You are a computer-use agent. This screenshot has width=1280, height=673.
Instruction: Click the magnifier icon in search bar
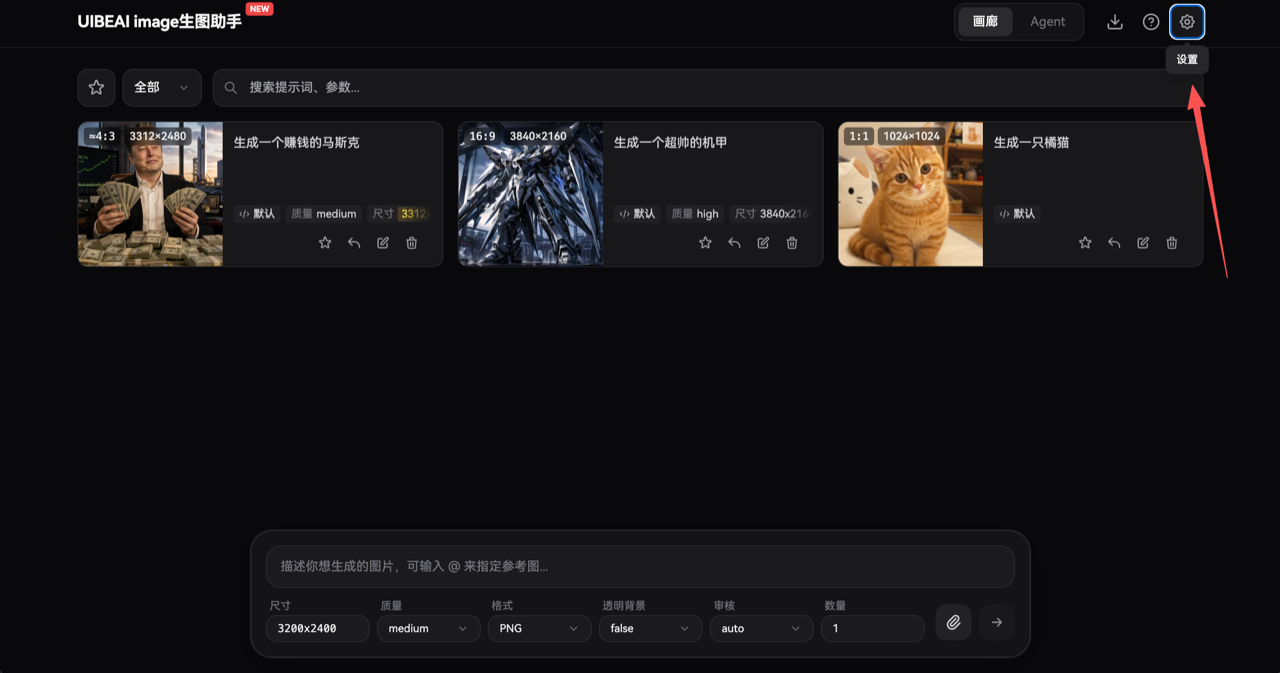click(231, 88)
